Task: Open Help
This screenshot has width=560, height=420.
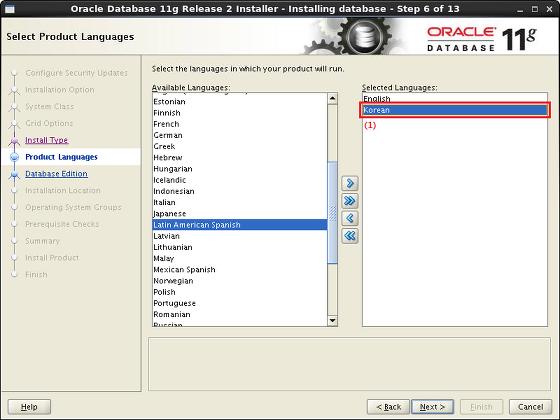Action: click(x=29, y=407)
